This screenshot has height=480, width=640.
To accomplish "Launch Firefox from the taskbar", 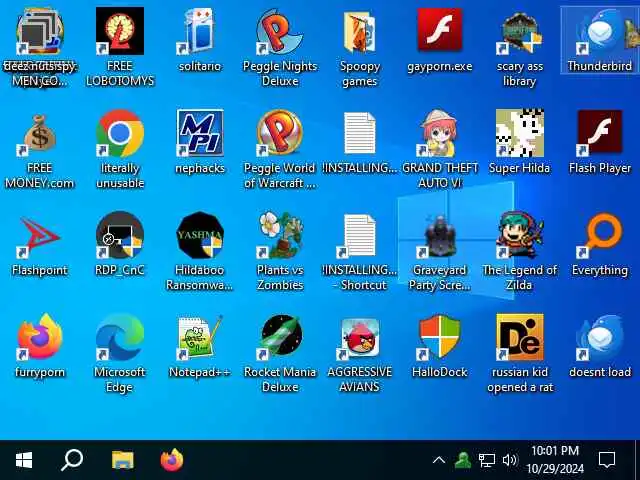I will 172,460.
